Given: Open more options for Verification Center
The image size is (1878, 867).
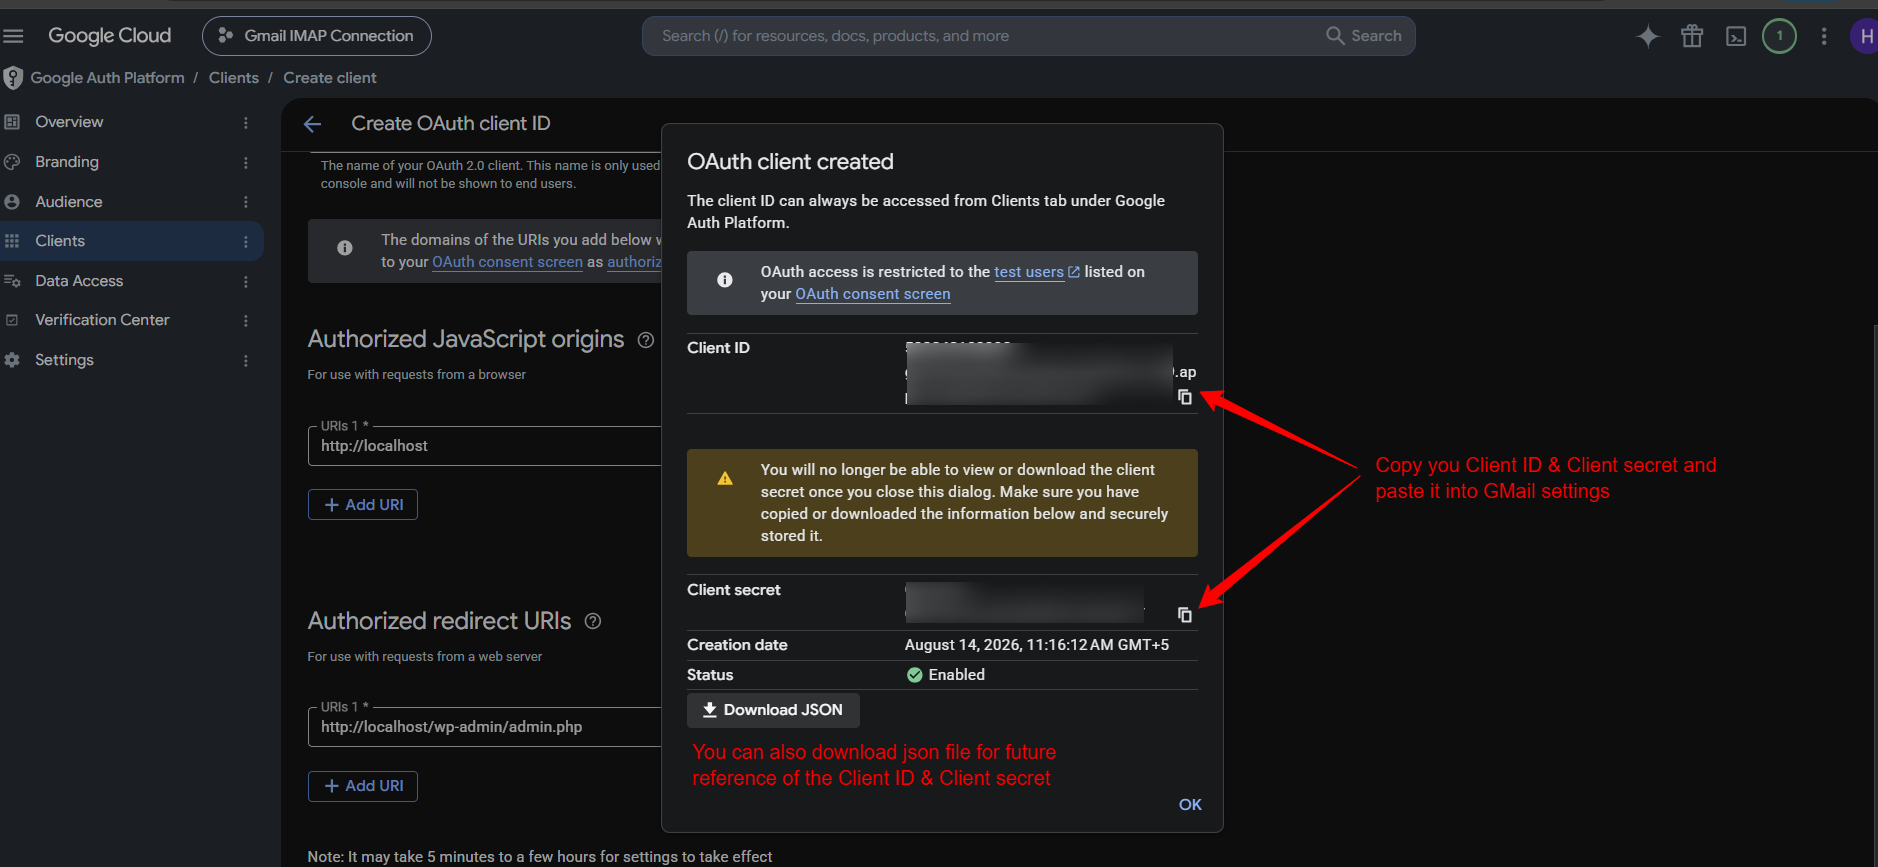Looking at the screenshot, I should pyautogui.click(x=246, y=320).
